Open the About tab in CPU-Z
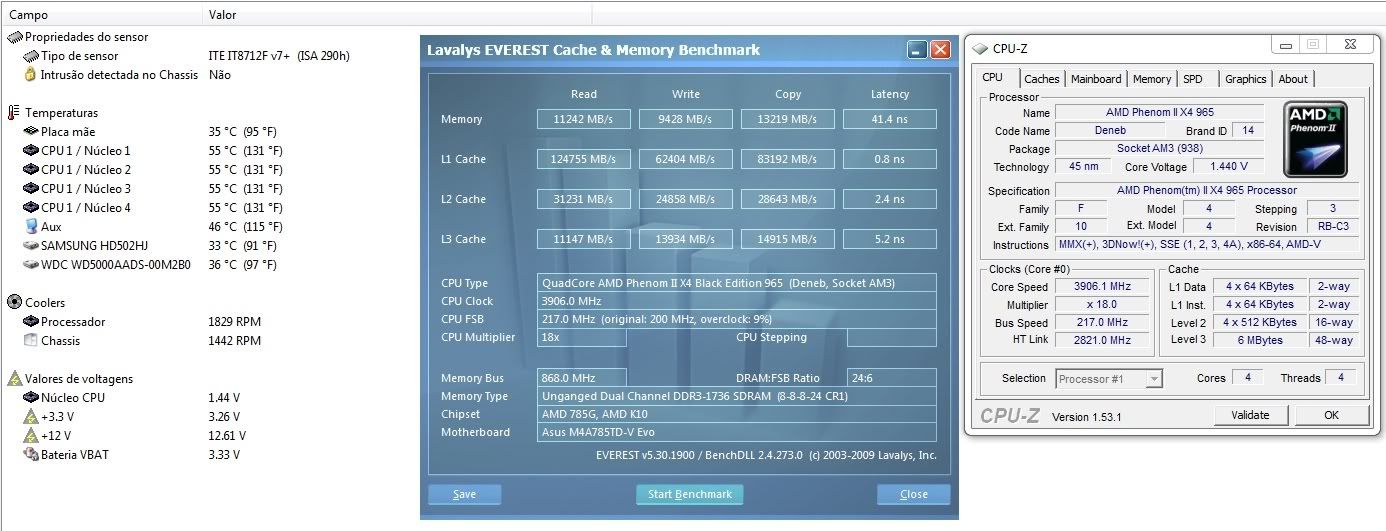 (1293, 79)
